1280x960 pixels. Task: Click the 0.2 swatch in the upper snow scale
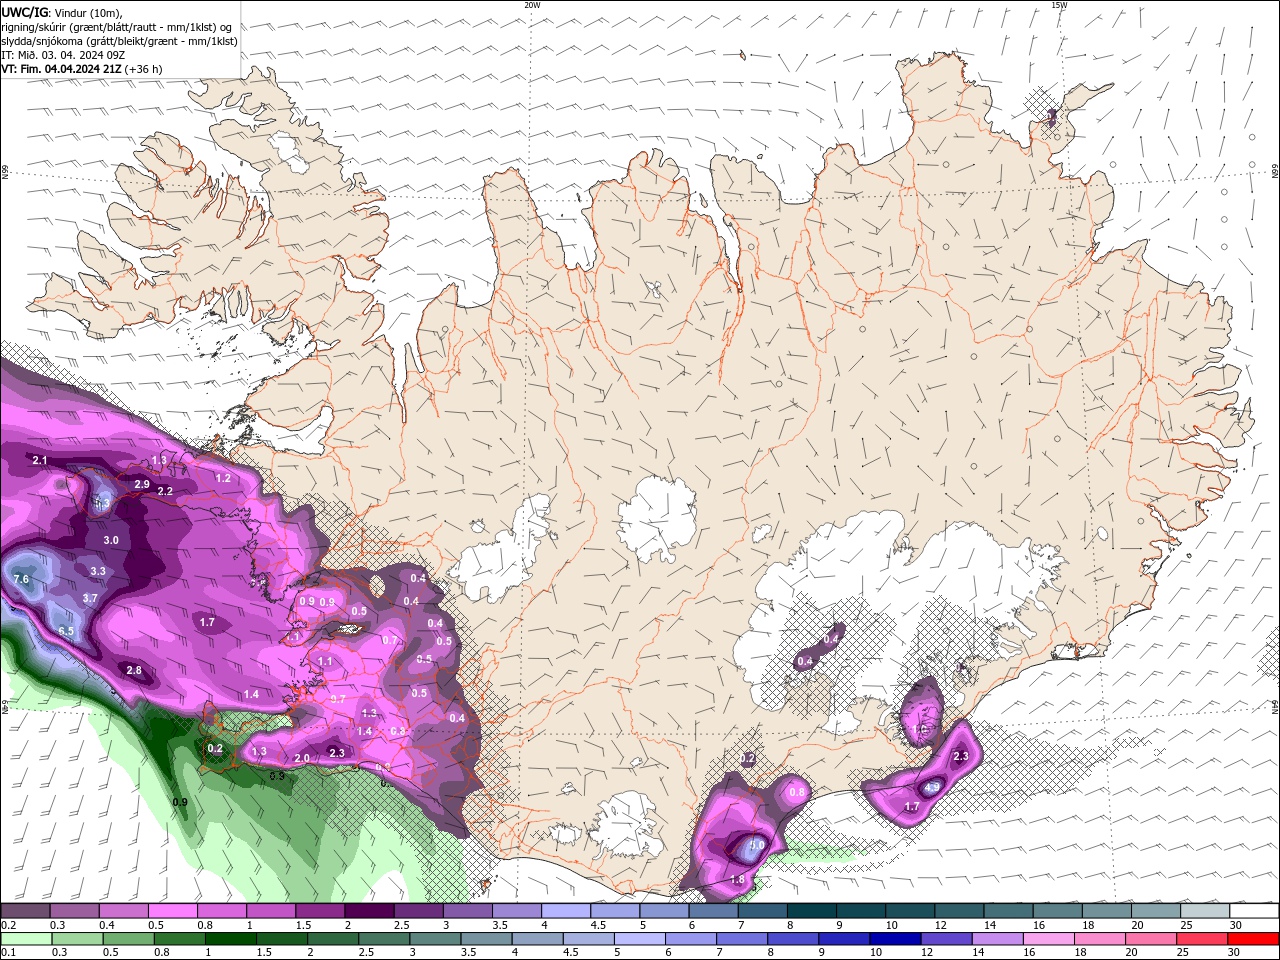point(25,911)
